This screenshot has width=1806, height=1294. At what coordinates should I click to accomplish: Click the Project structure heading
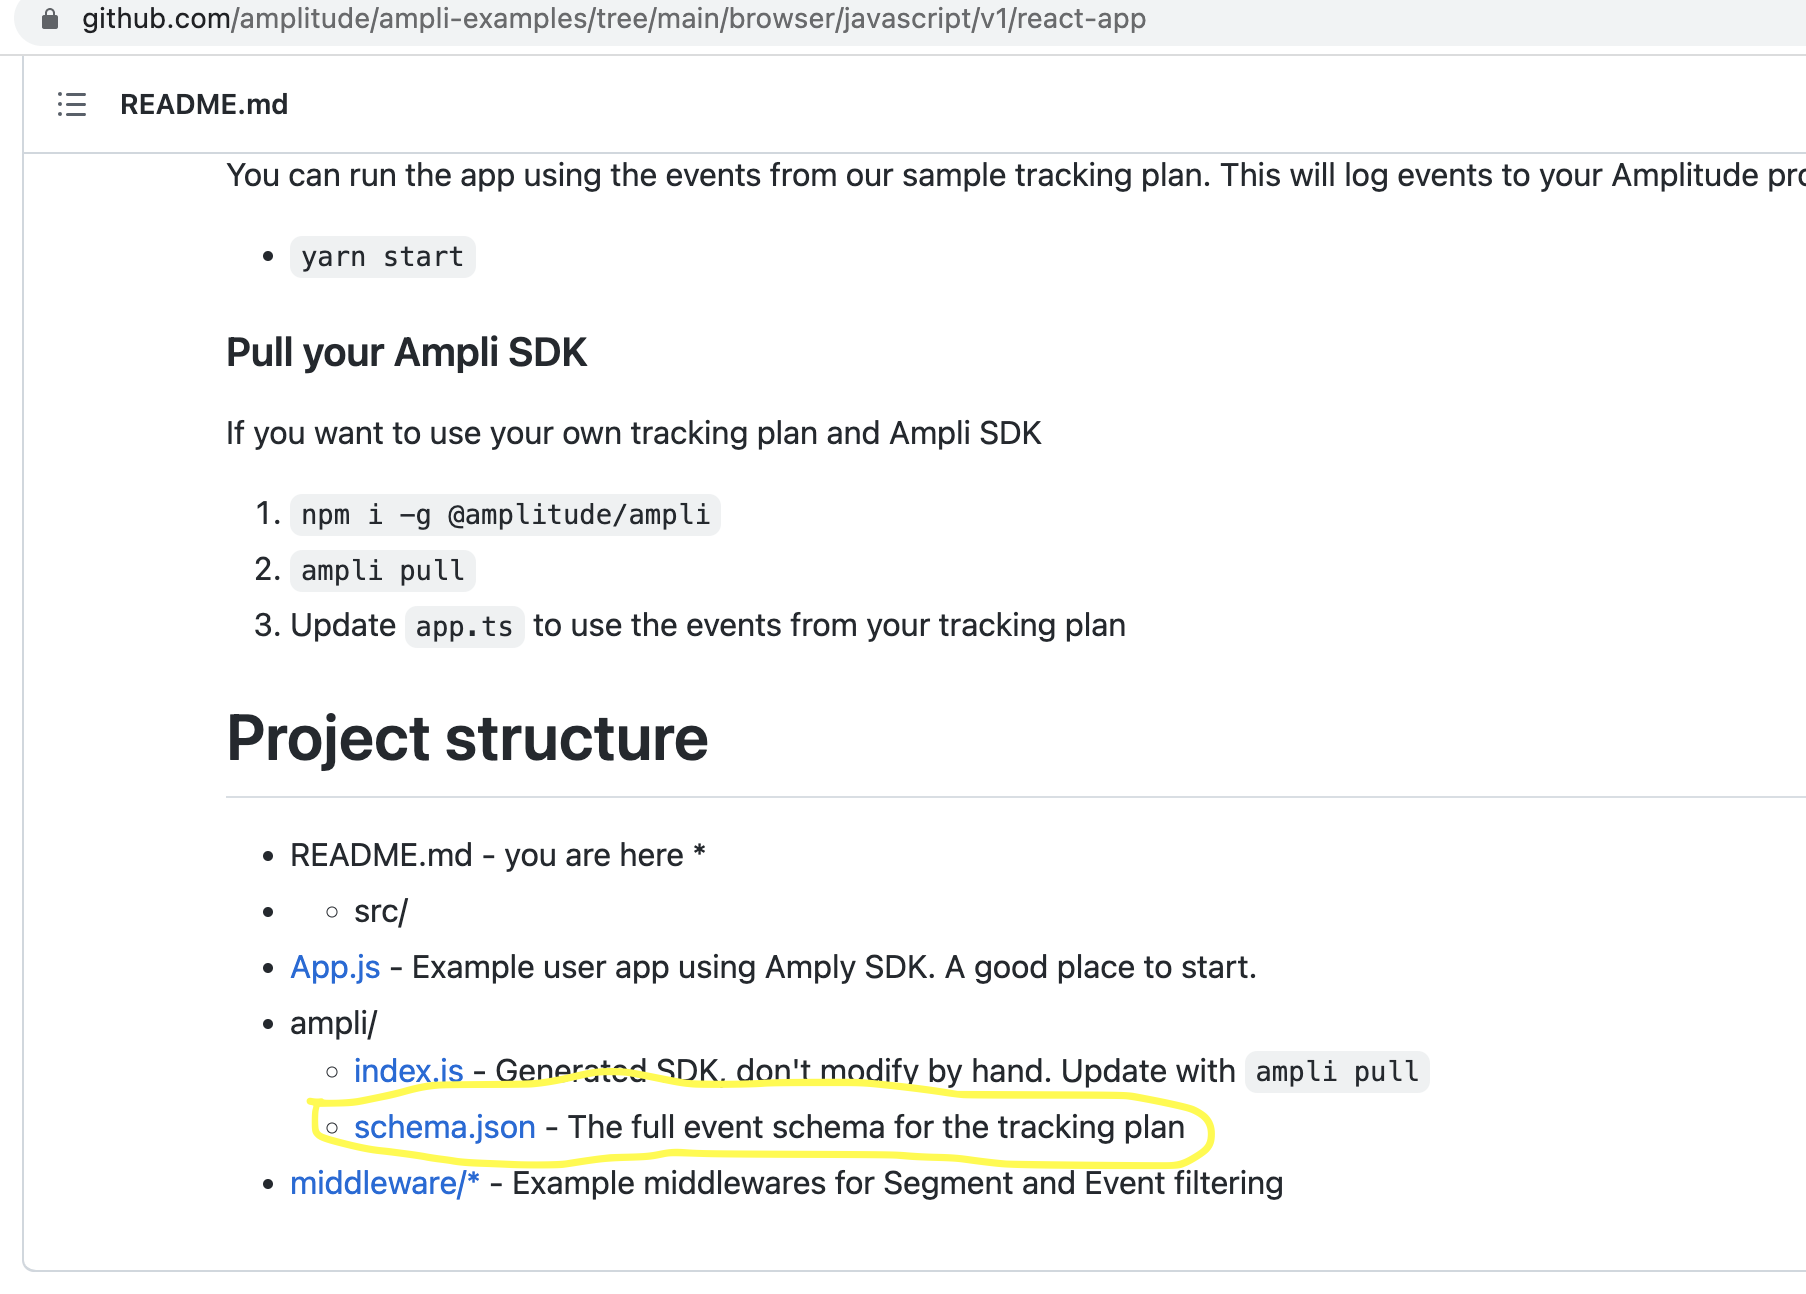(x=467, y=738)
